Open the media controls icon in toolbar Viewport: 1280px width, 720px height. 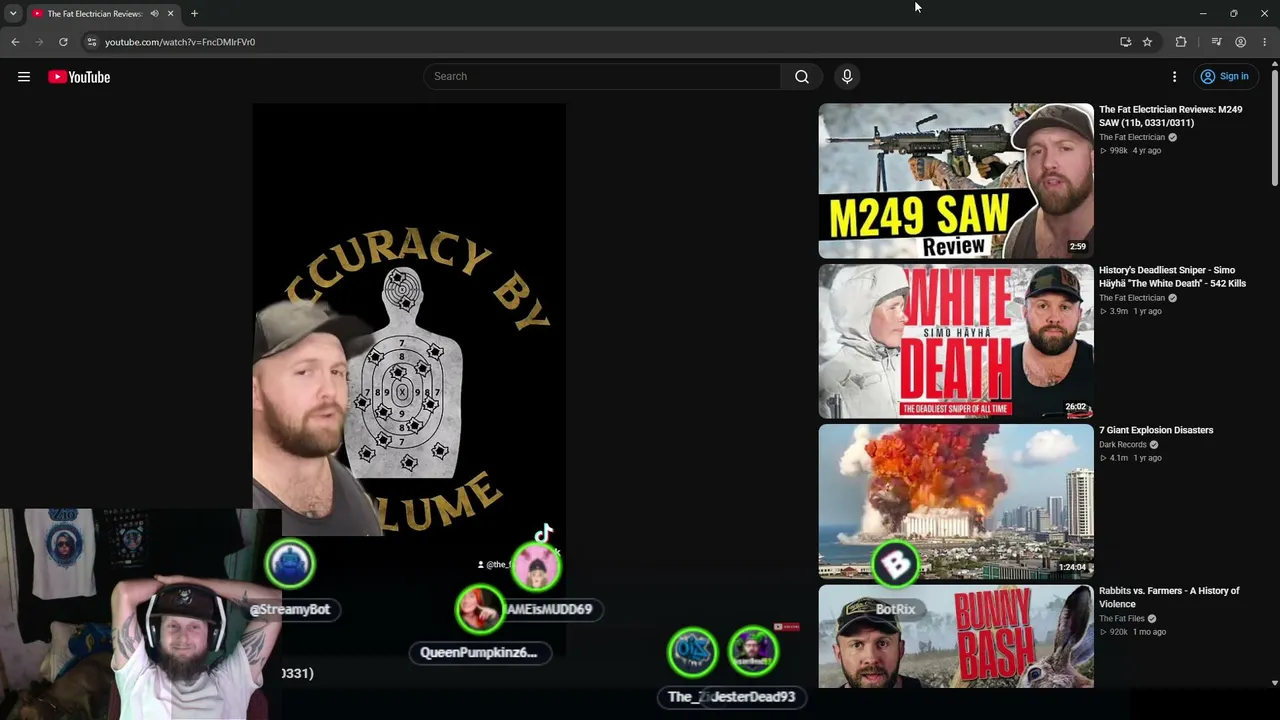pyautogui.click(x=1216, y=42)
